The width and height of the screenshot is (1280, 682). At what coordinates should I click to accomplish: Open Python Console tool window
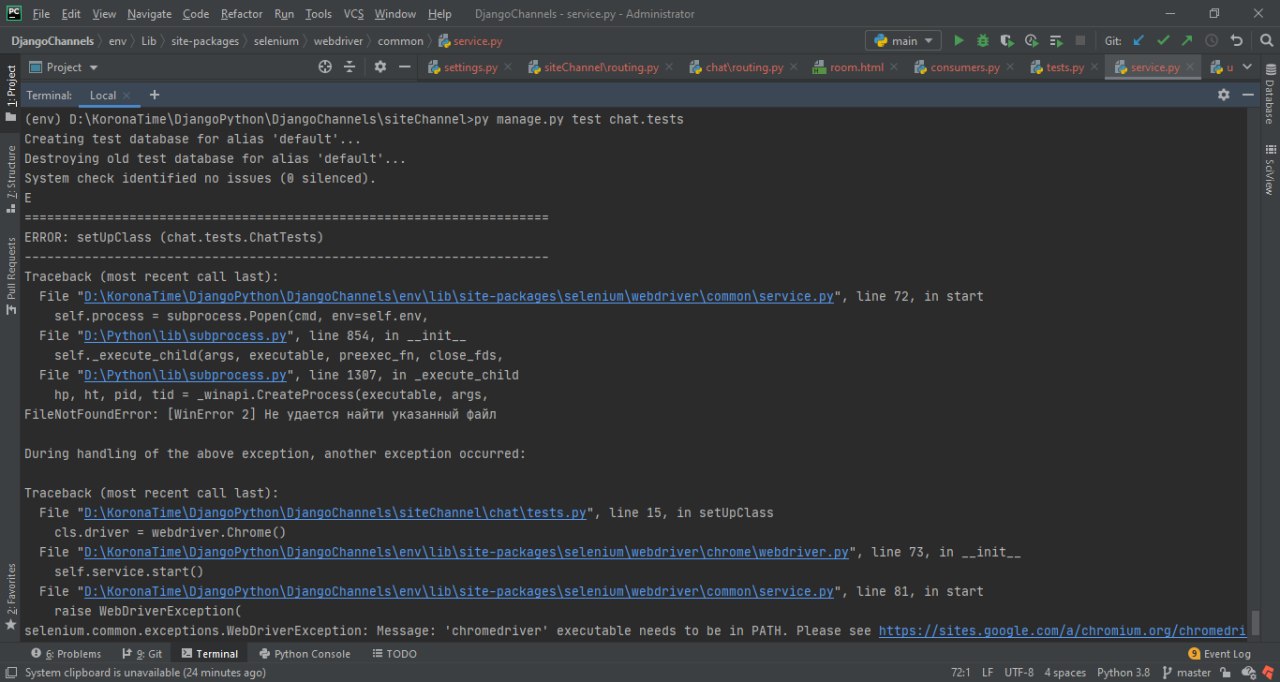point(304,653)
